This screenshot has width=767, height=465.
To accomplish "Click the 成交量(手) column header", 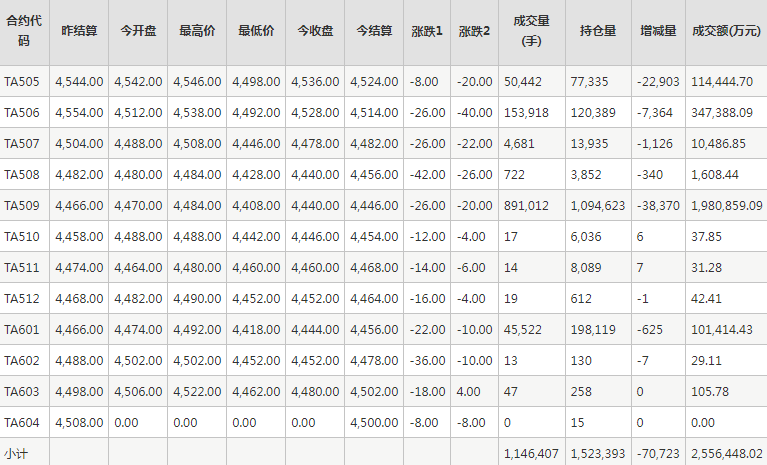I will [x=532, y=31].
